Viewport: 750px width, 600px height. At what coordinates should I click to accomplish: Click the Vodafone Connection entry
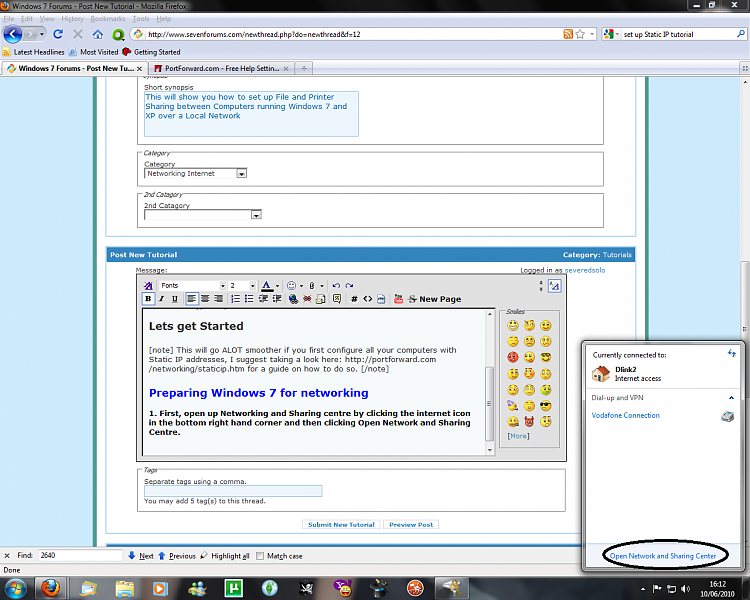point(626,415)
